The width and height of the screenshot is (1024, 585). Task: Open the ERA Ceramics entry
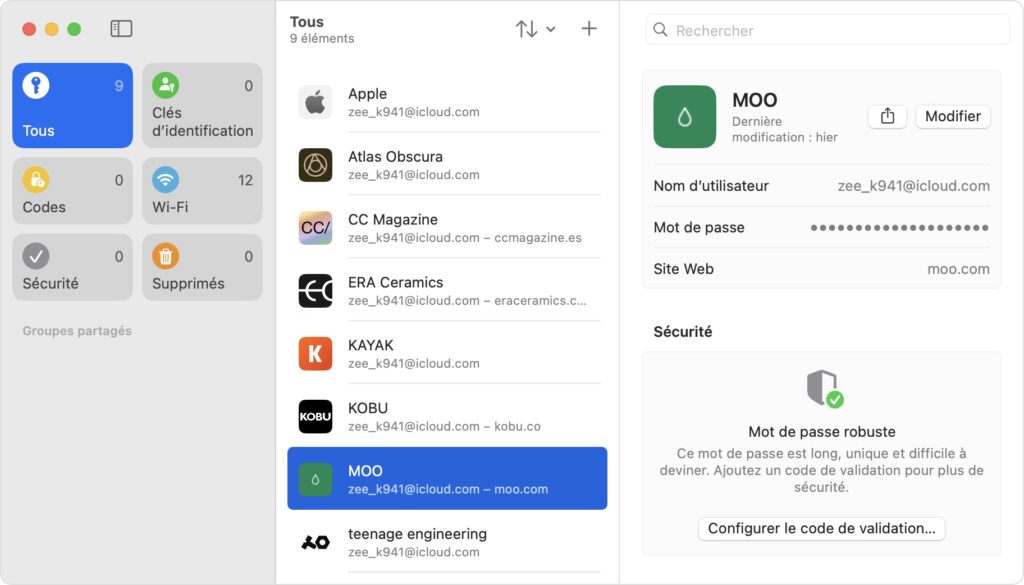coord(447,291)
